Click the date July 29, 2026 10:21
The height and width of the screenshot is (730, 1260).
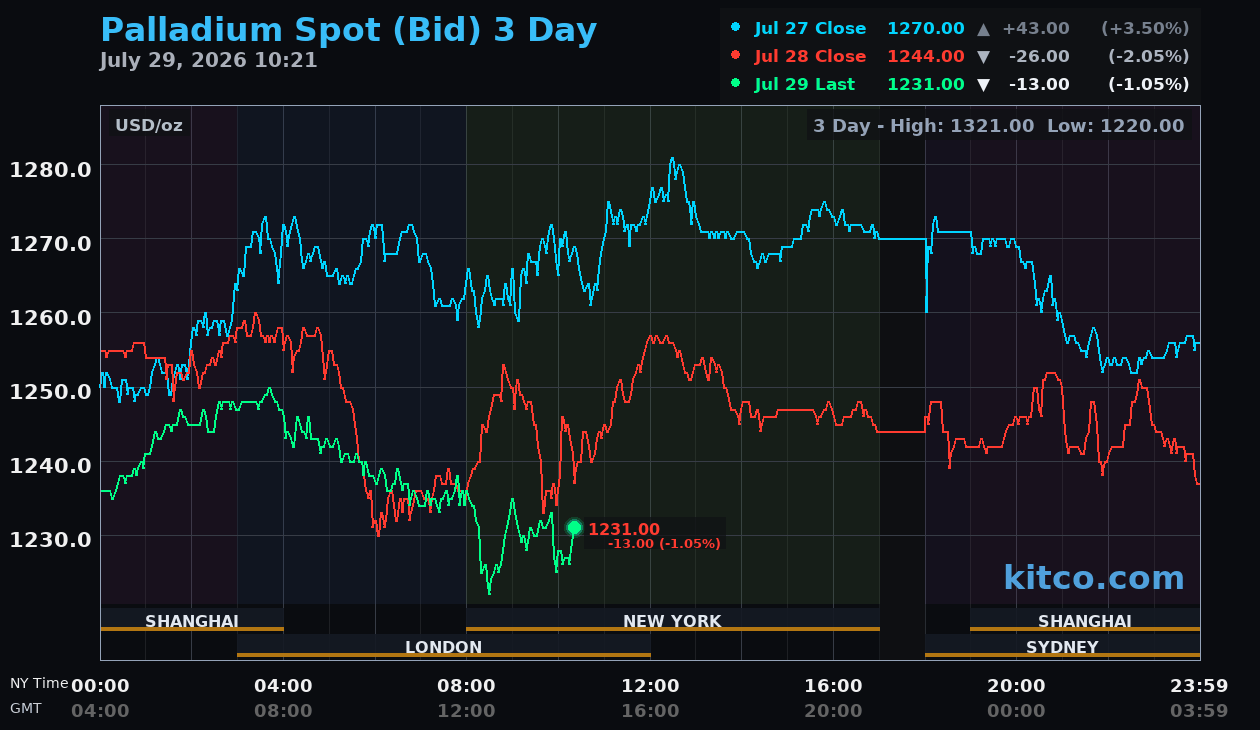(208, 61)
